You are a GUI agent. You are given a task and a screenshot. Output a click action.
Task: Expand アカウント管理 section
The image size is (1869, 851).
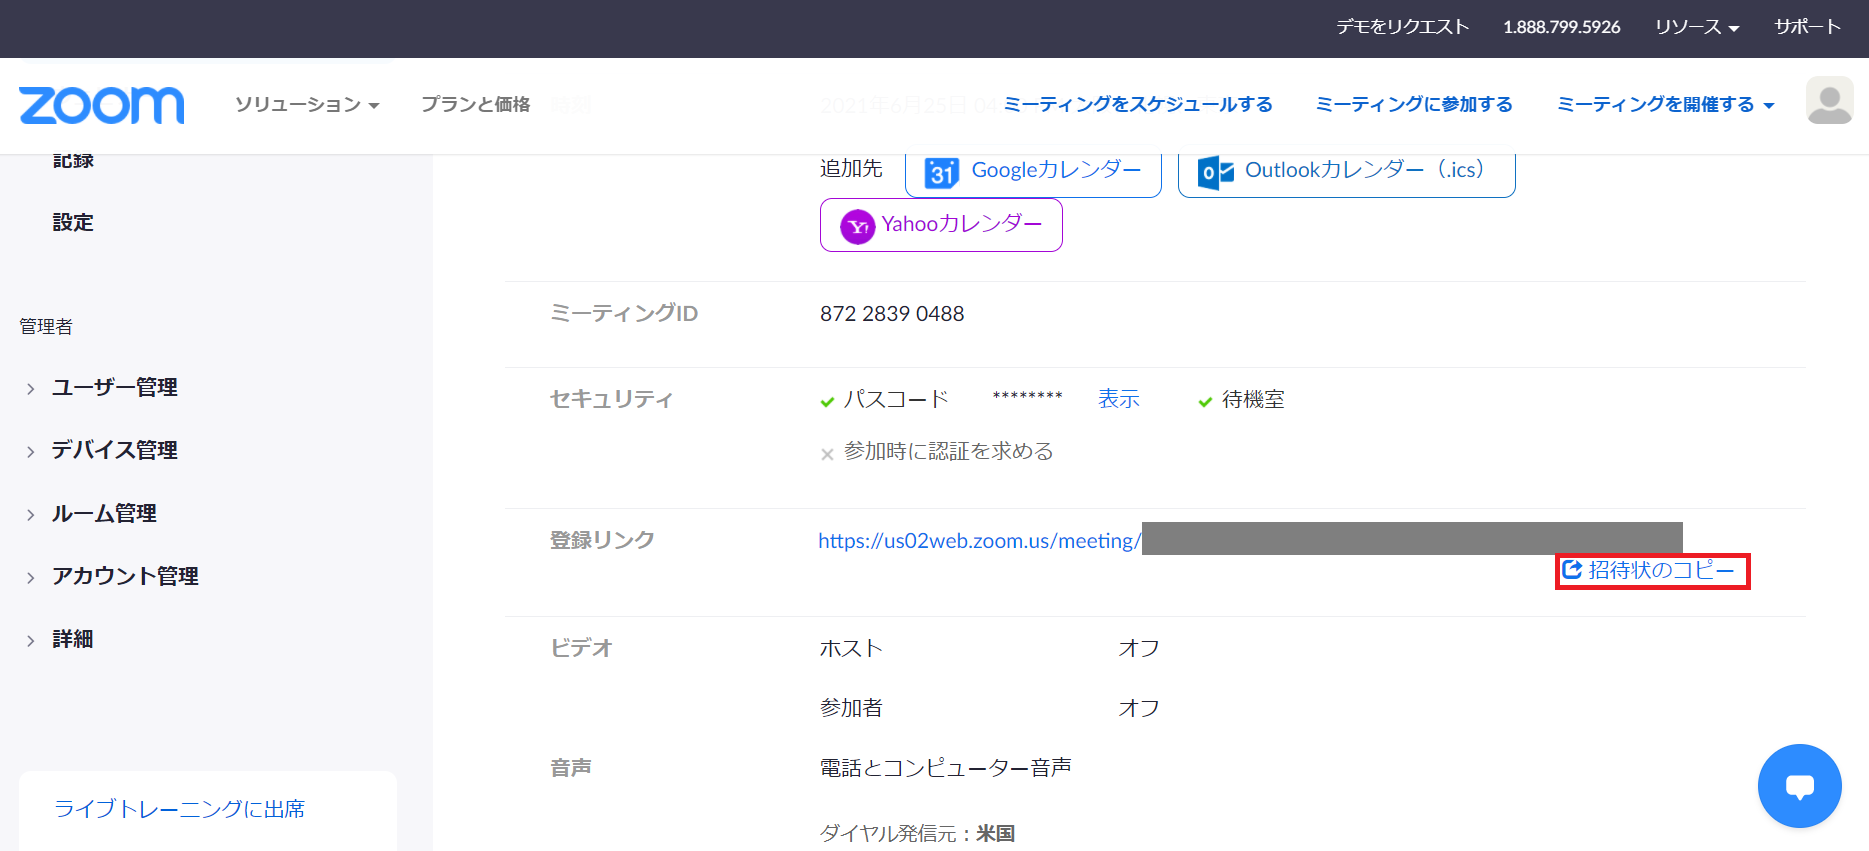(x=31, y=578)
